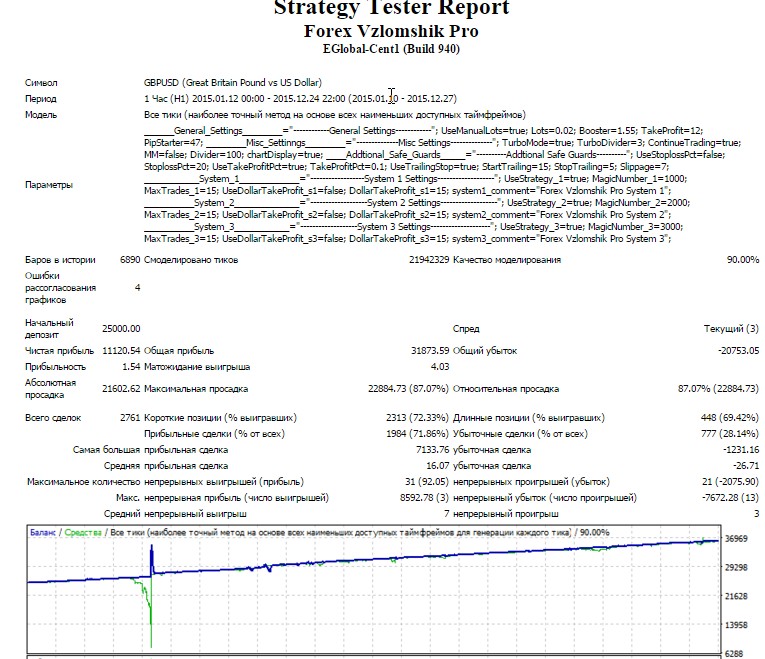Image resolution: width=765 pixels, height=659 pixels.
Task: Click 'Всего сделок' label
Action: (x=53, y=418)
